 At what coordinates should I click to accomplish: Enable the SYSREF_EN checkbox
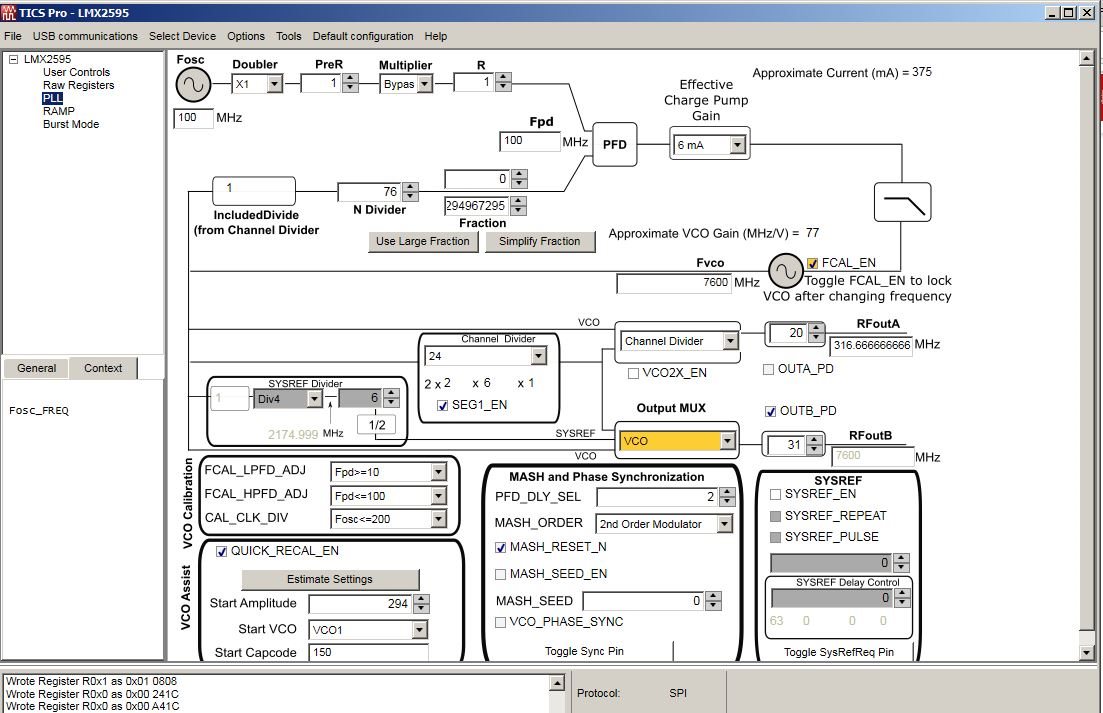775,495
